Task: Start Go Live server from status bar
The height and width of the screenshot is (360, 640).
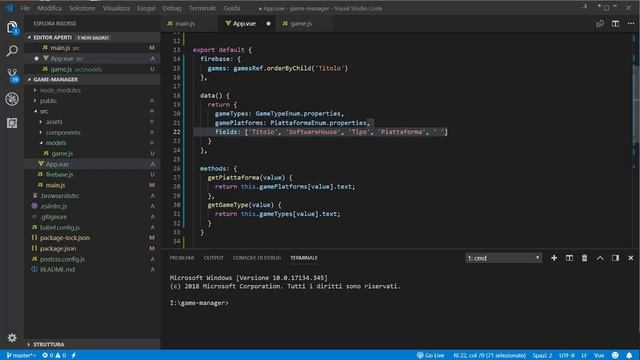Action: click(x=430, y=356)
